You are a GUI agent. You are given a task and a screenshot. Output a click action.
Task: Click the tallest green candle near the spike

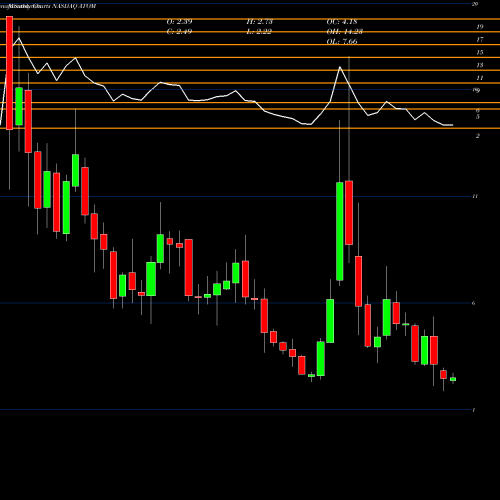click(340, 231)
